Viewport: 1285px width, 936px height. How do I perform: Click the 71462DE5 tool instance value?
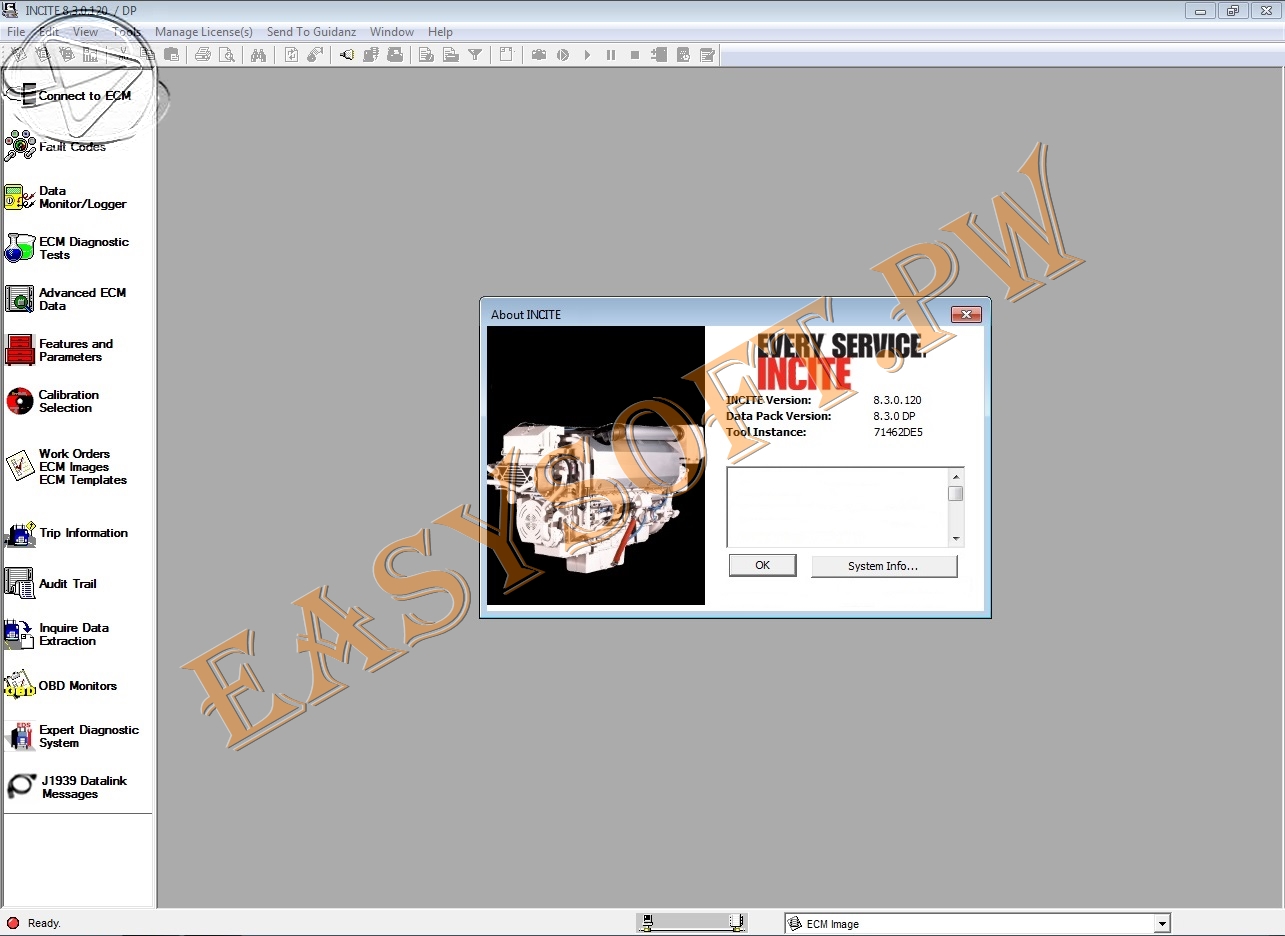[898, 432]
